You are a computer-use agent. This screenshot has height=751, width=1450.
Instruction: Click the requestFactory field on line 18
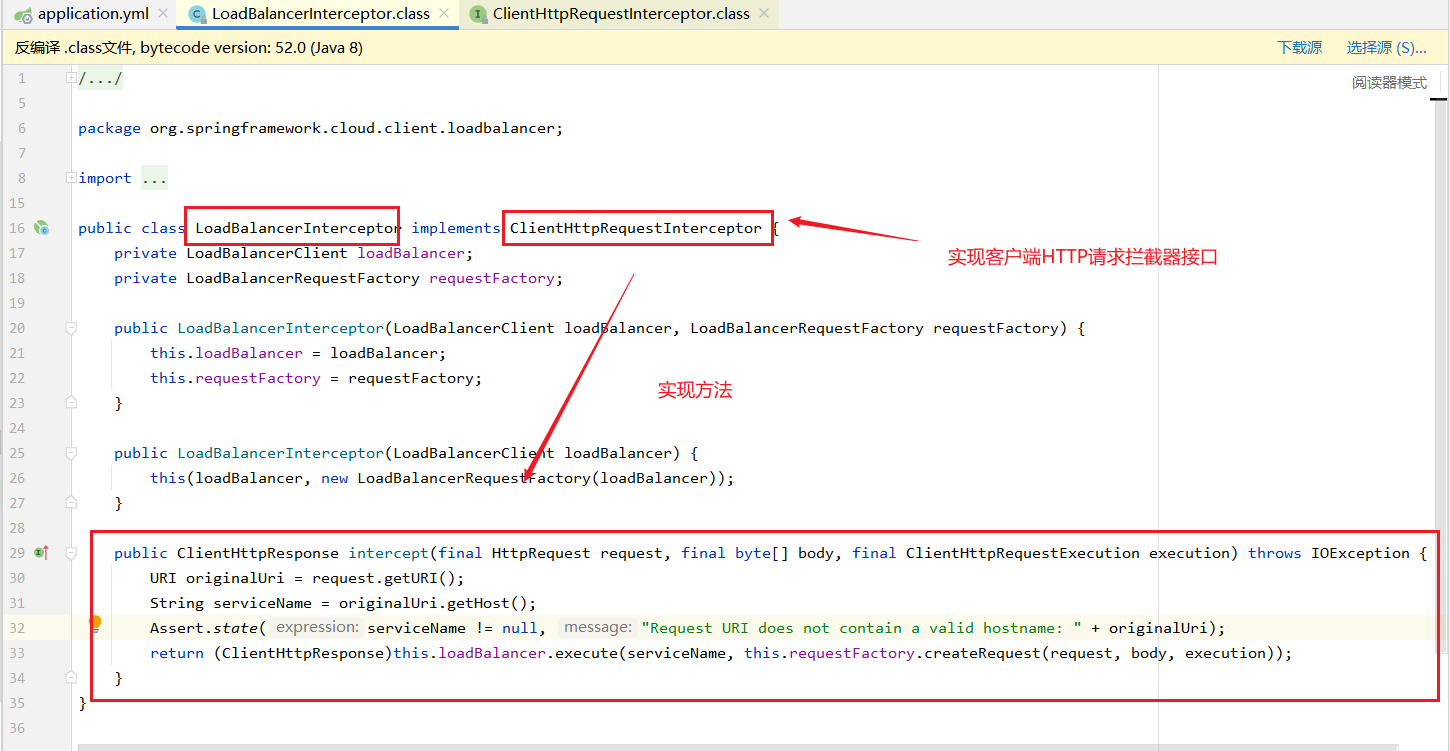[492, 278]
